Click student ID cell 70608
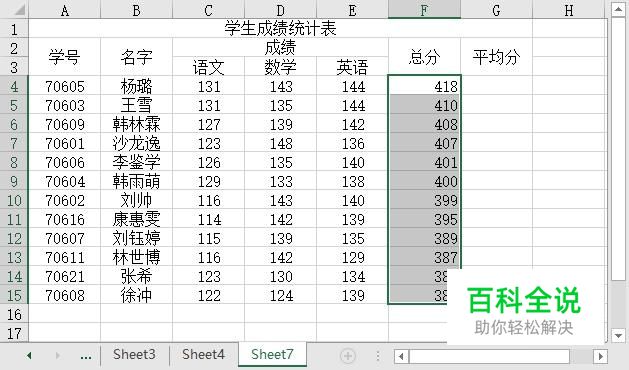The width and height of the screenshot is (629, 370). point(65,295)
